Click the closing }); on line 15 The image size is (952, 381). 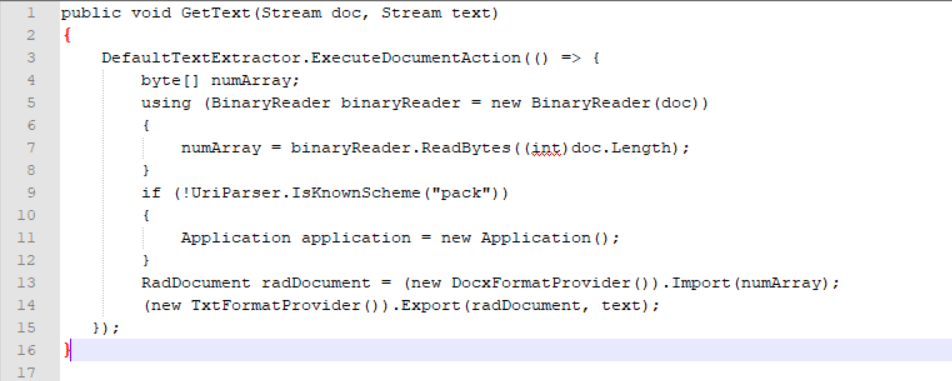(106, 328)
